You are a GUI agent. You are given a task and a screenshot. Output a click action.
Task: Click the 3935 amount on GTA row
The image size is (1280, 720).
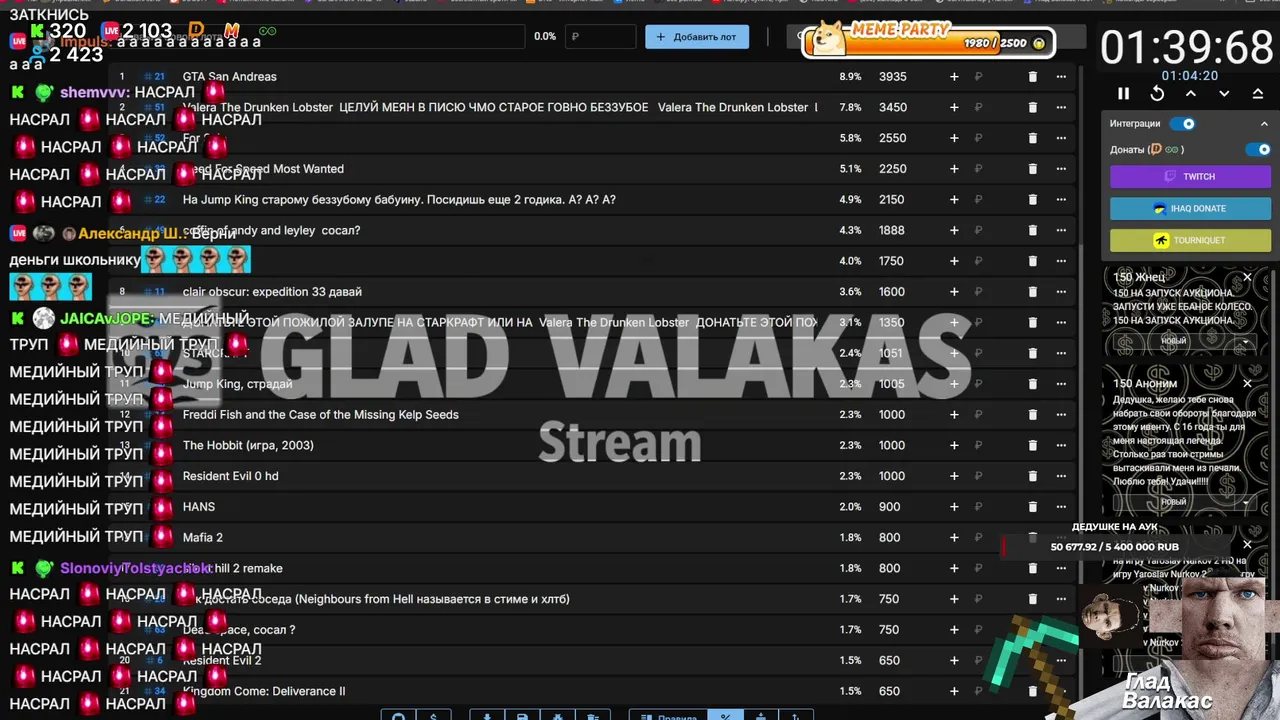point(892,77)
